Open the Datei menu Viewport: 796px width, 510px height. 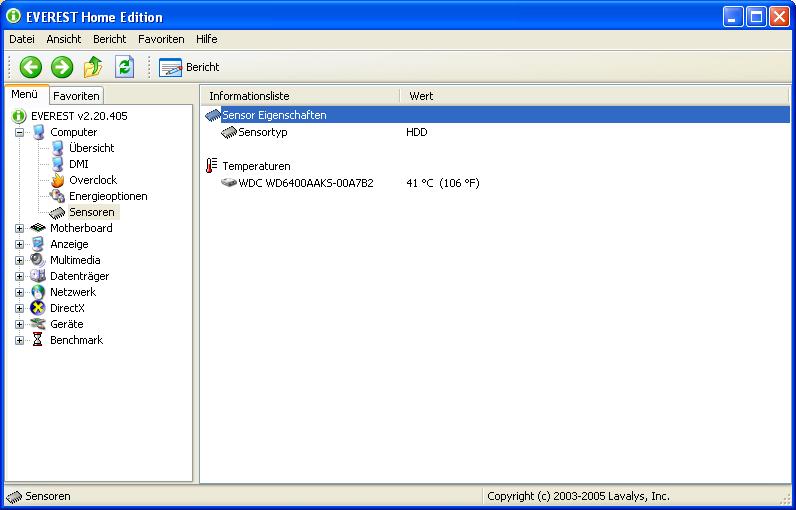pyautogui.click(x=22, y=39)
